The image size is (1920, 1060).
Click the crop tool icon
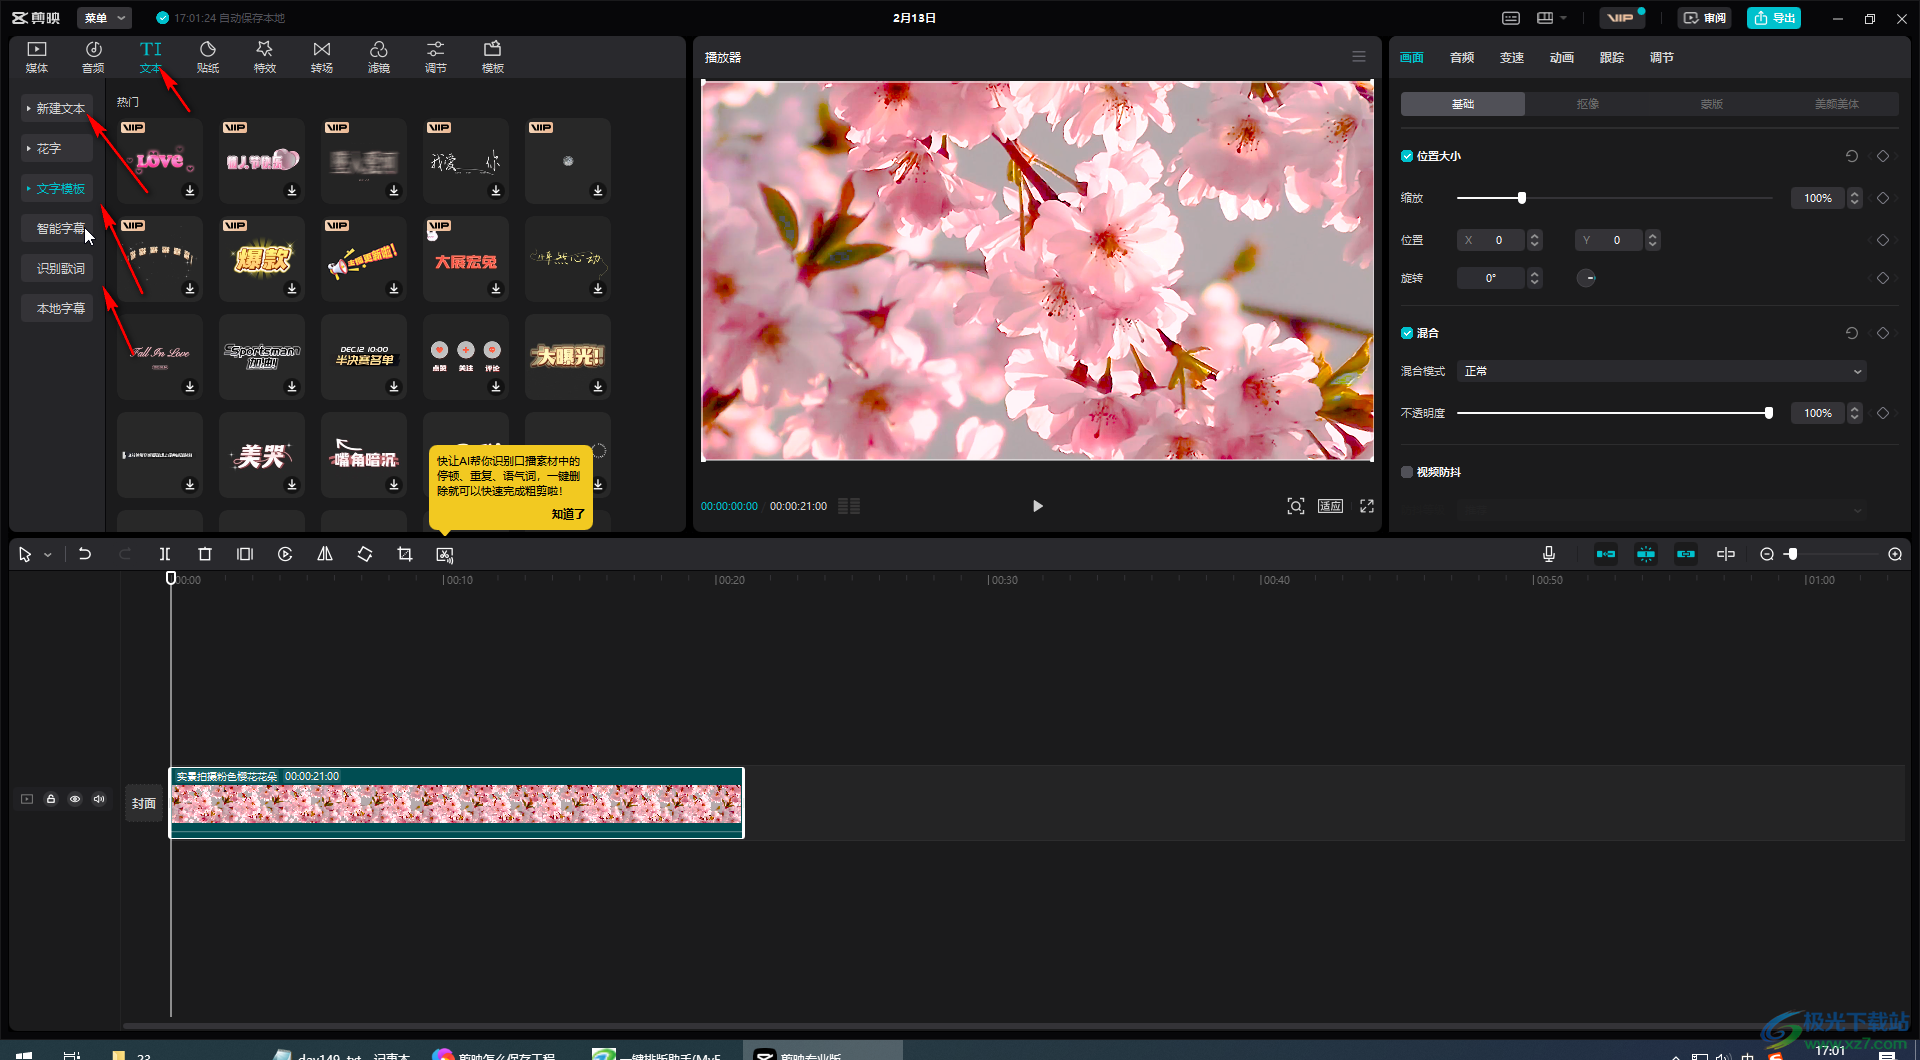(x=405, y=554)
